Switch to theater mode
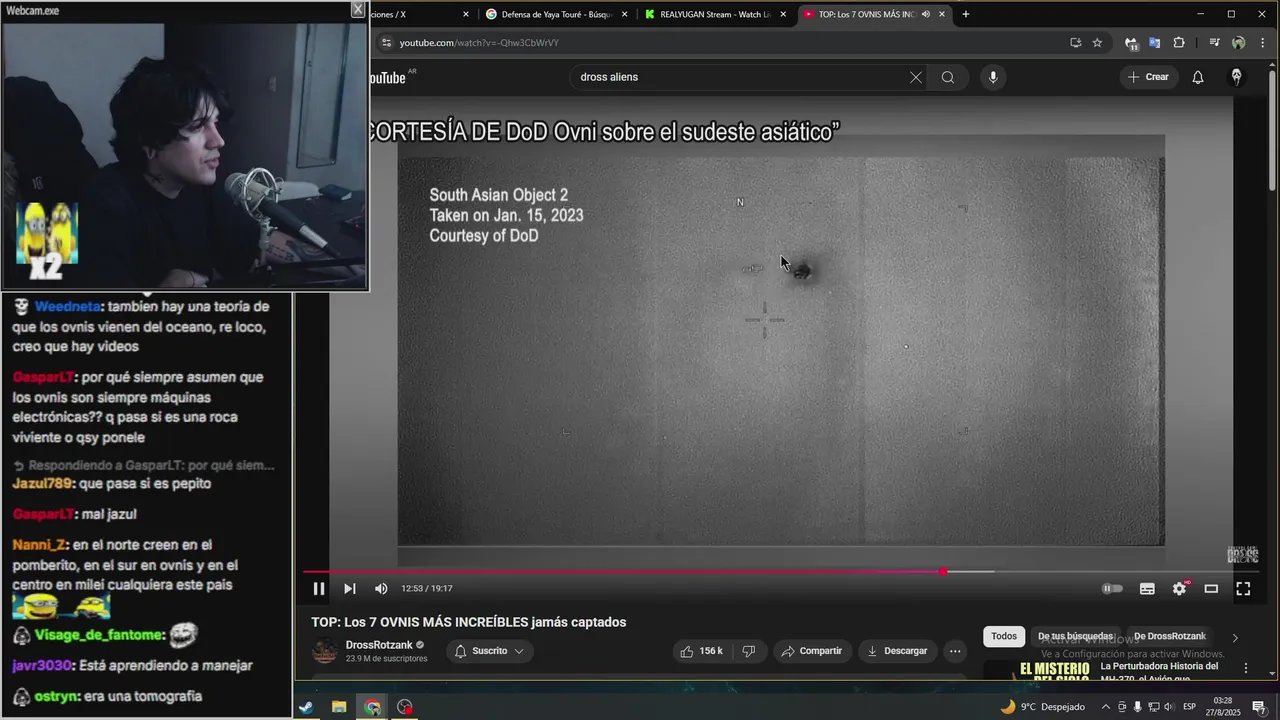Screen dimensions: 1280x720 pyautogui.click(x=1211, y=589)
